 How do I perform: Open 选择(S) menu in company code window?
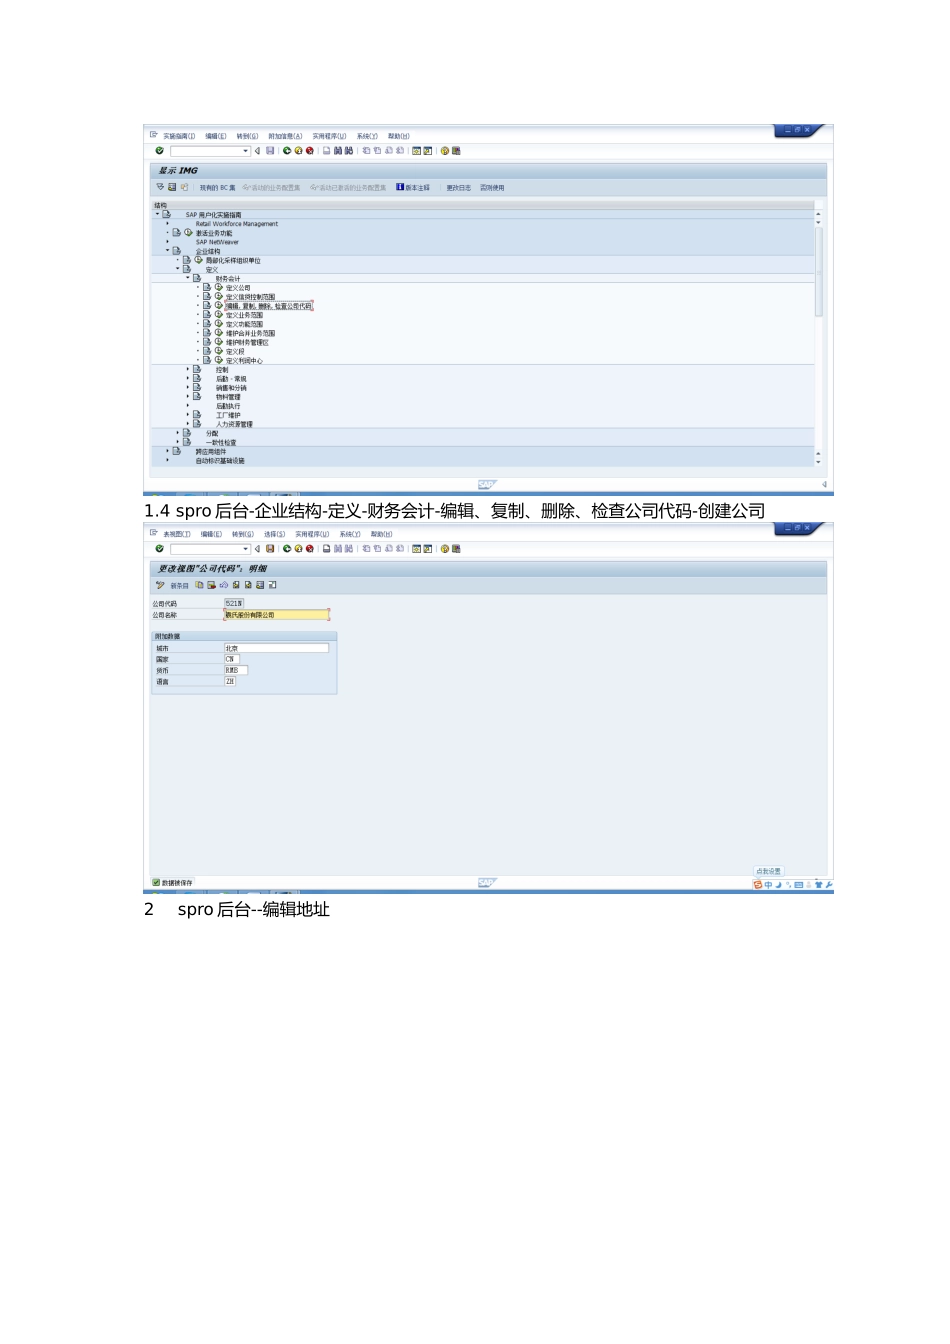pos(274,534)
